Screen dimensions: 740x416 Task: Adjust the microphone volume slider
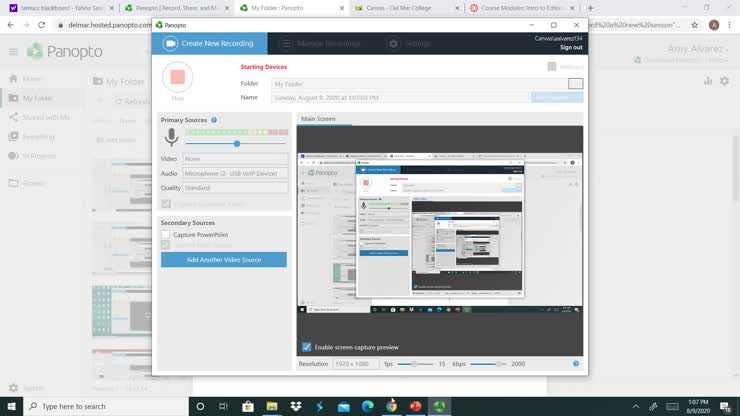point(236,144)
